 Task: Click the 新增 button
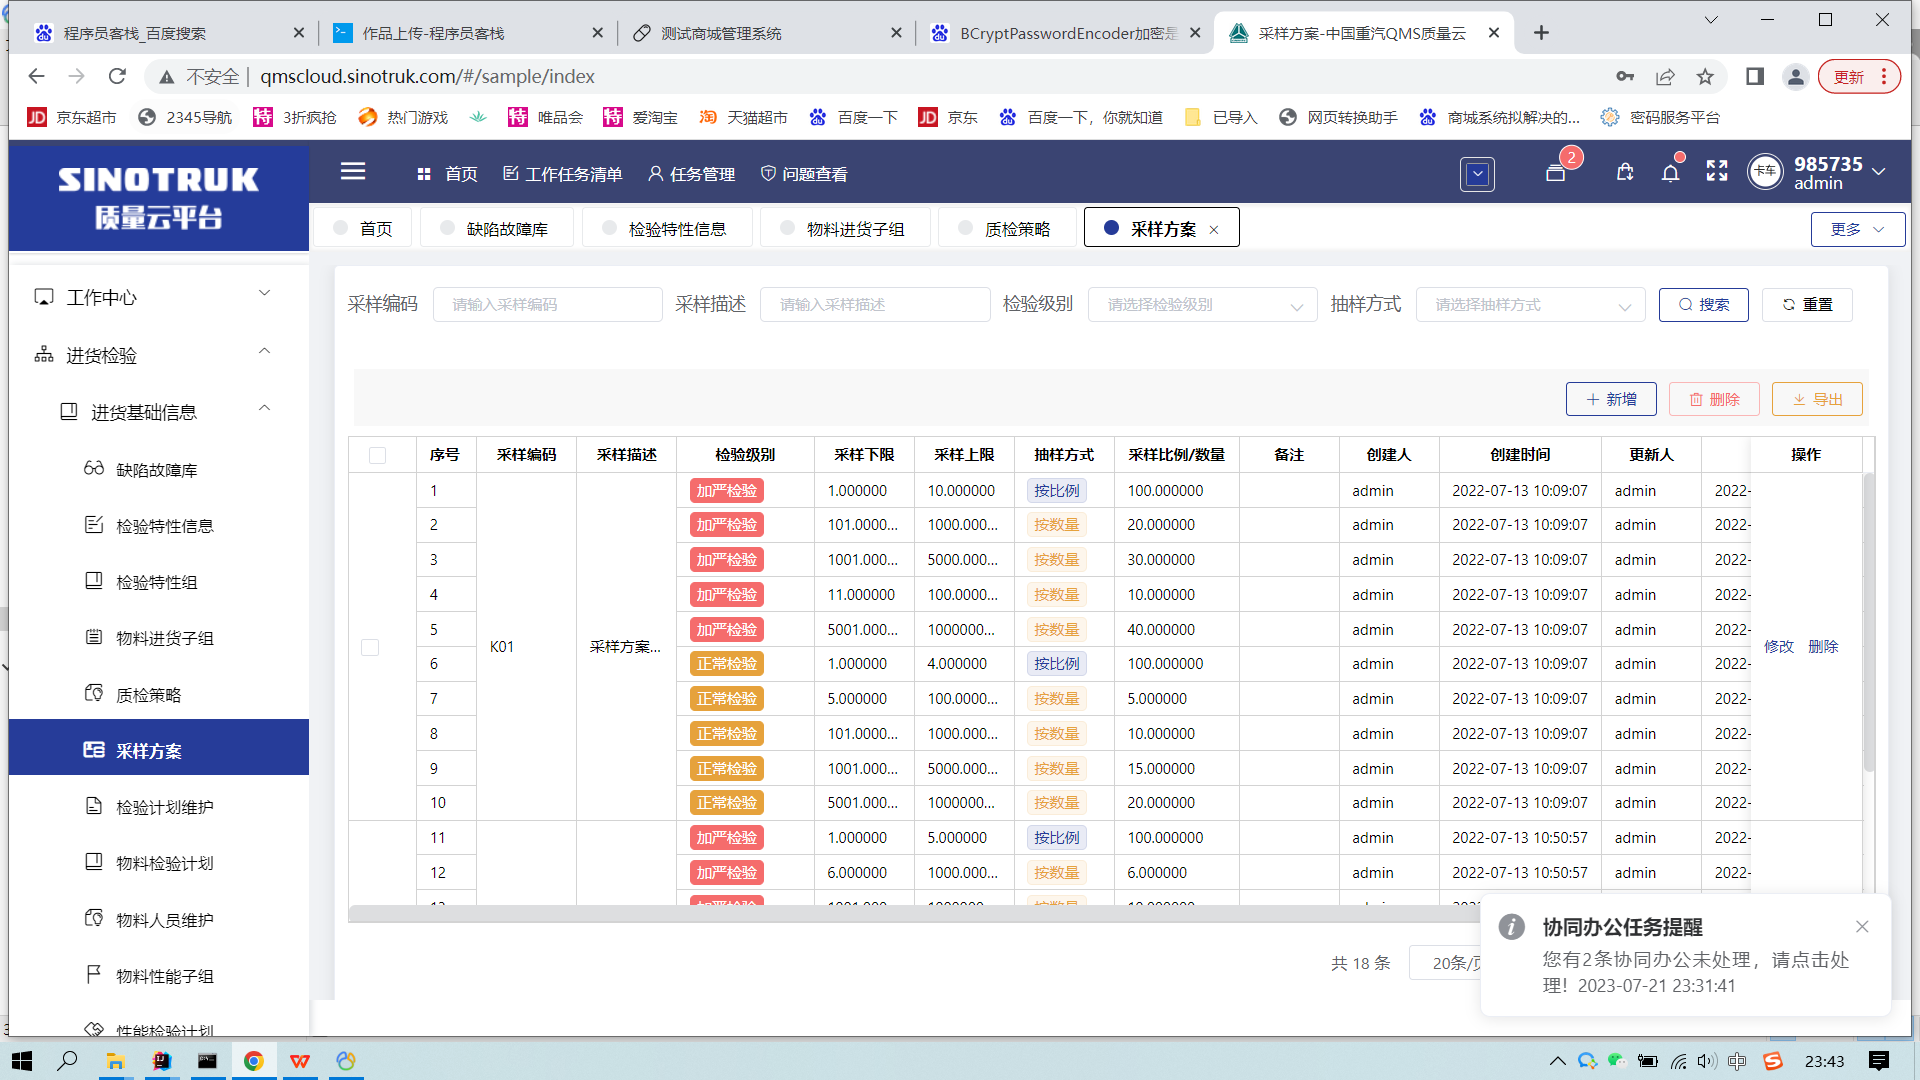pyautogui.click(x=1611, y=399)
